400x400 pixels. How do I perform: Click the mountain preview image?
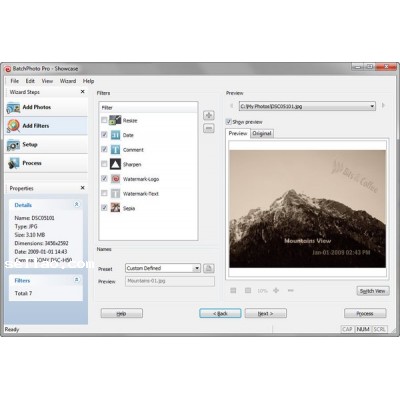(x=307, y=209)
